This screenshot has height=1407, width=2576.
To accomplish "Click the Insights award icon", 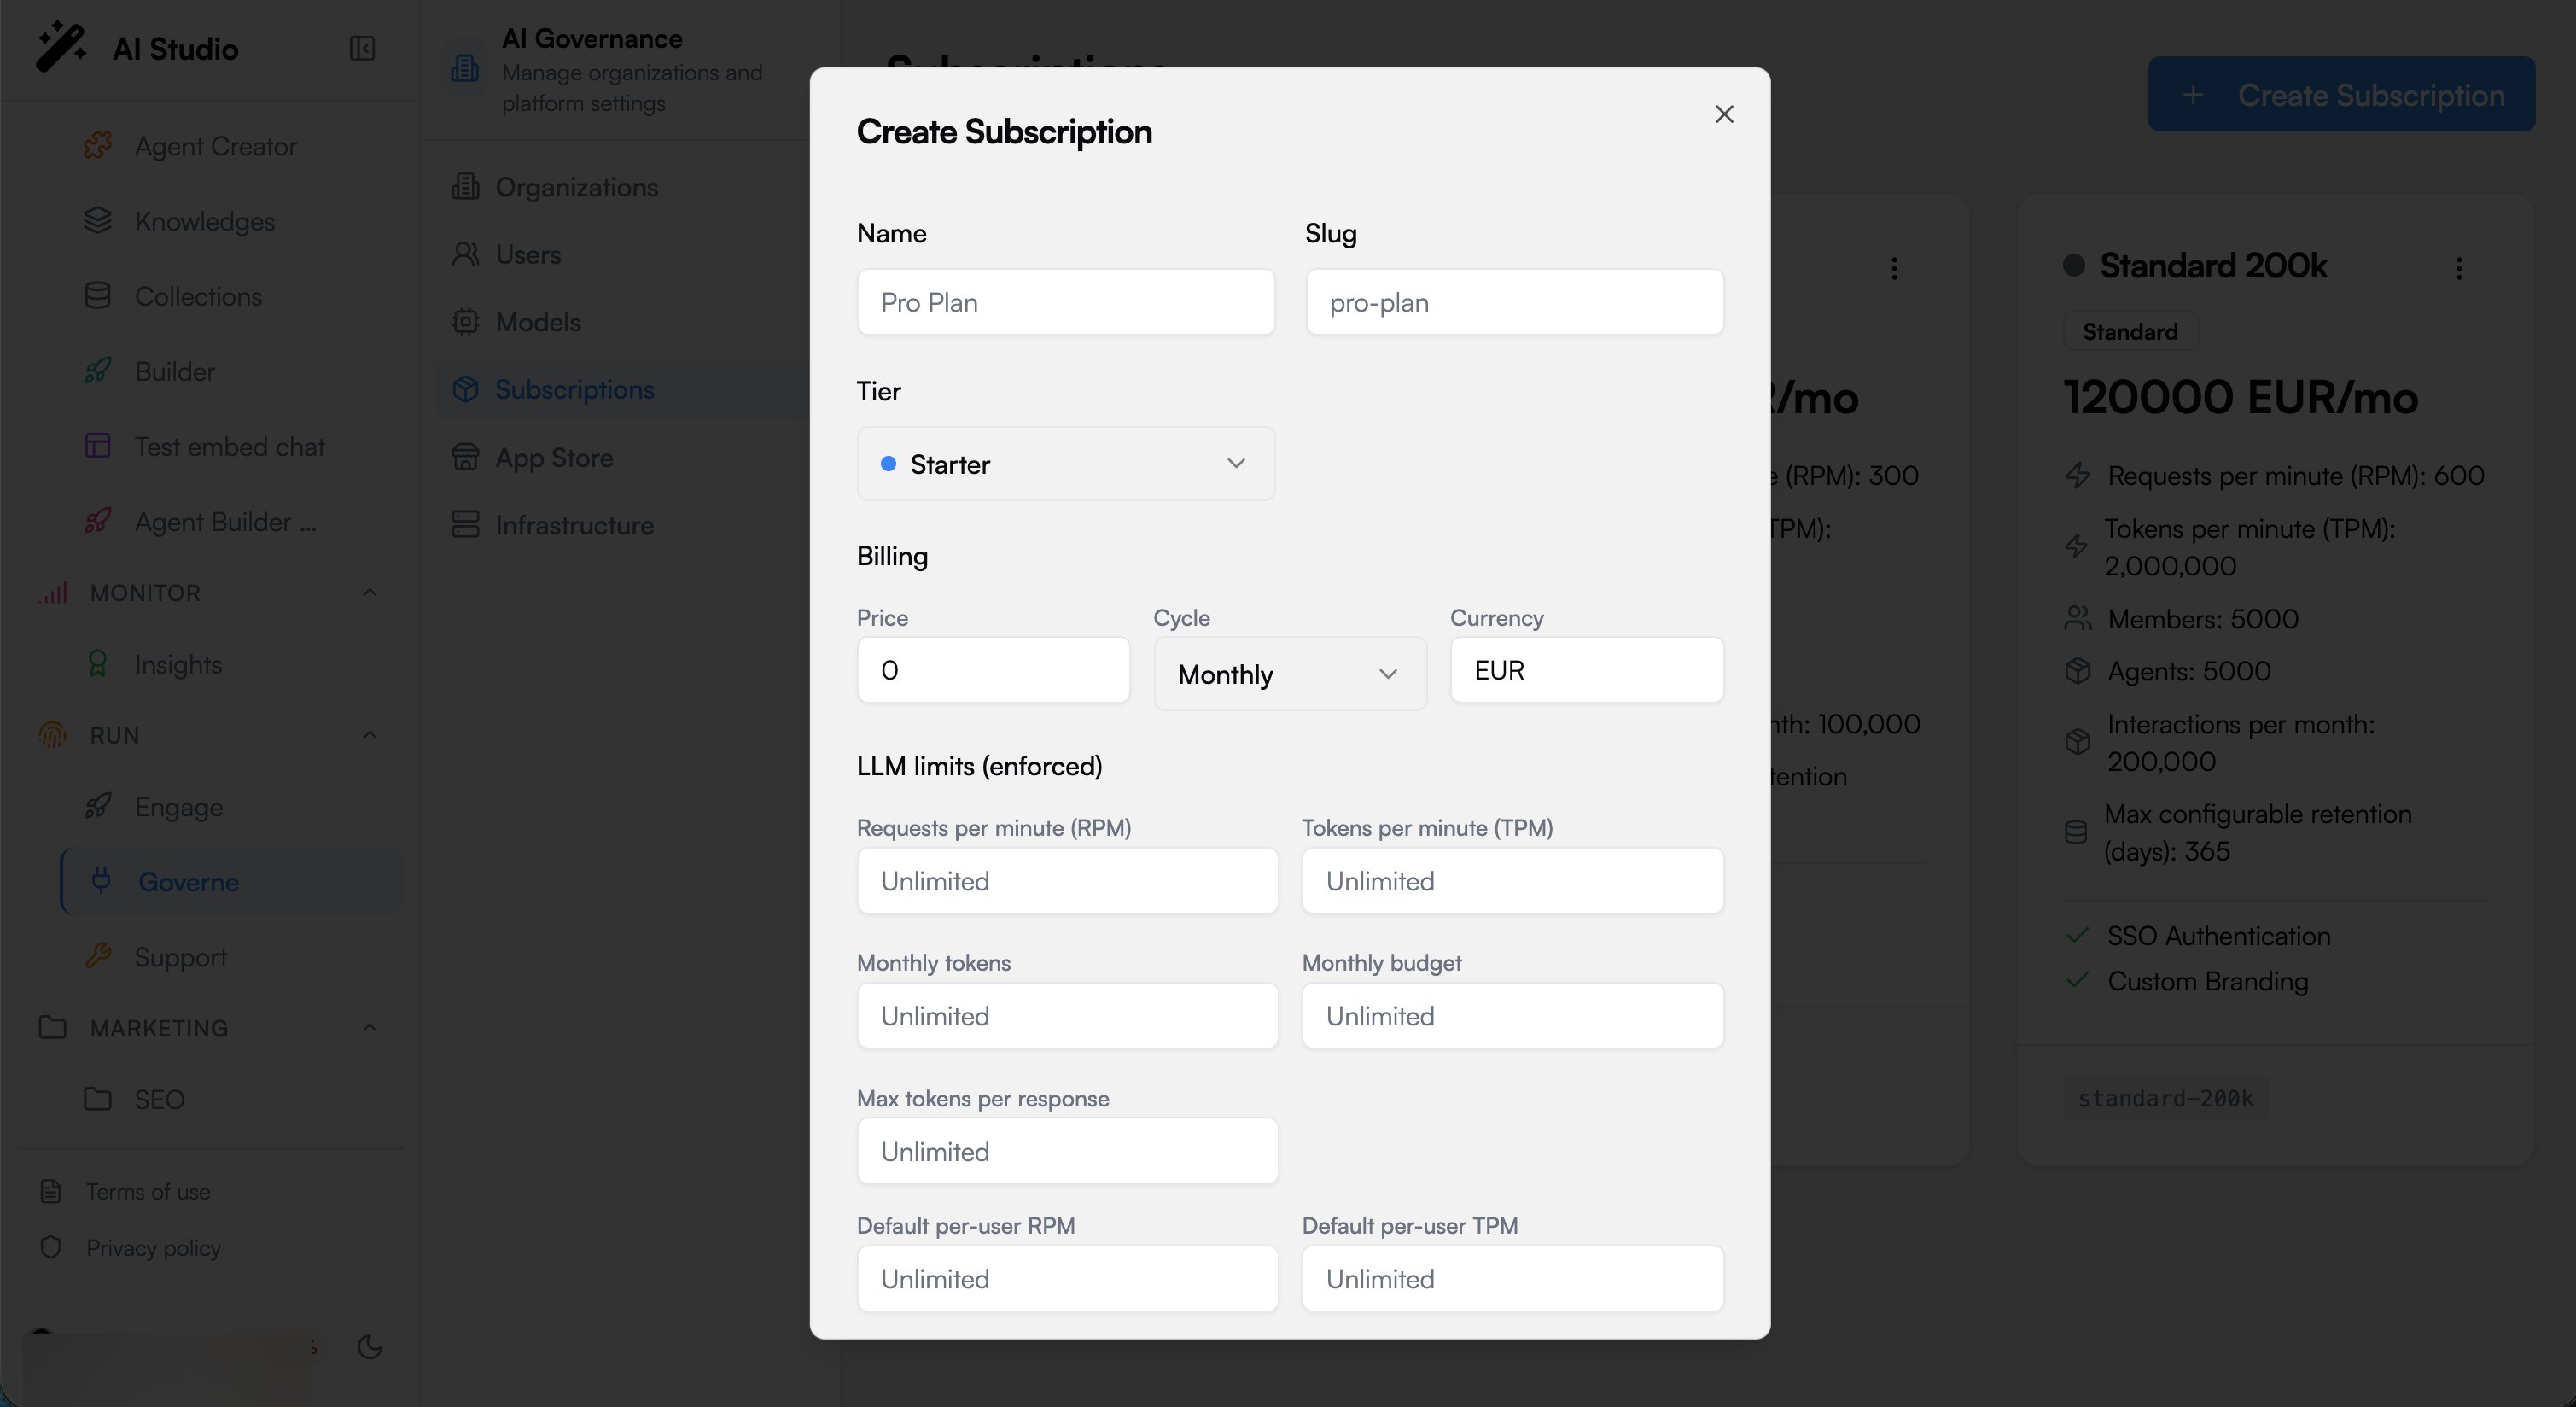I will [x=98, y=664].
